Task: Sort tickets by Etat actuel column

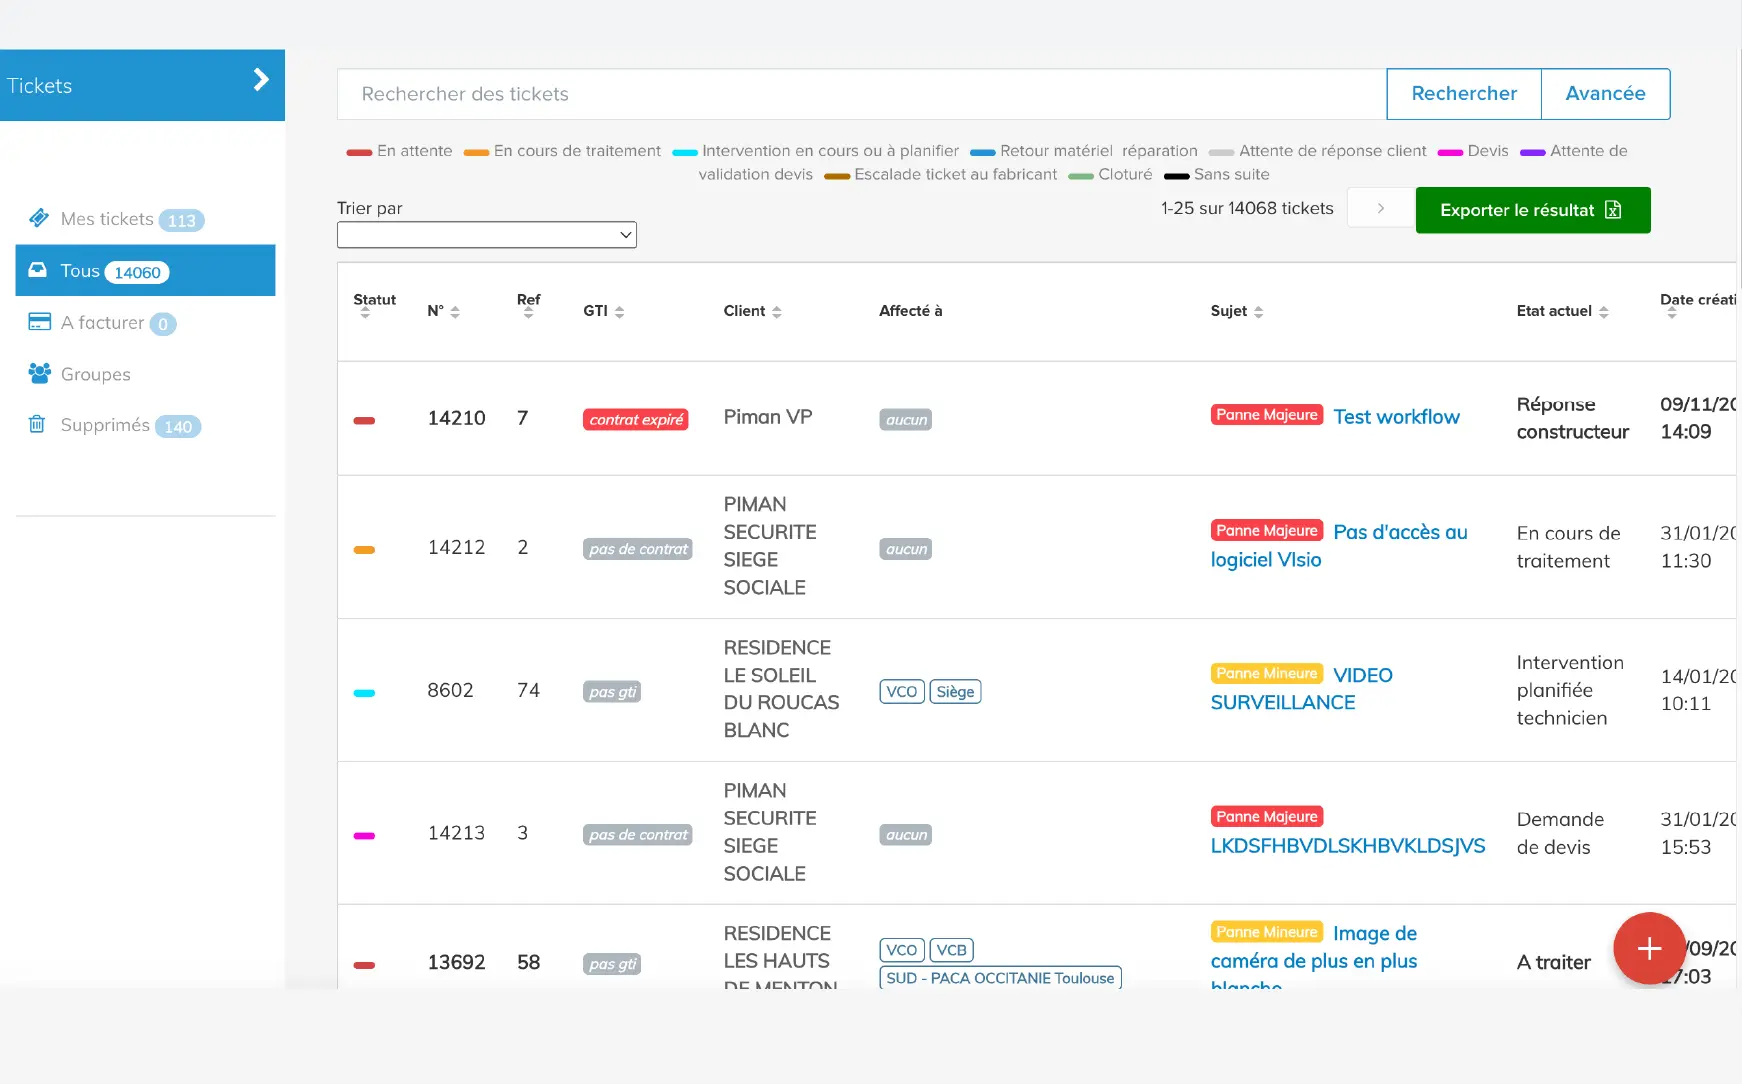Action: tap(1561, 311)
